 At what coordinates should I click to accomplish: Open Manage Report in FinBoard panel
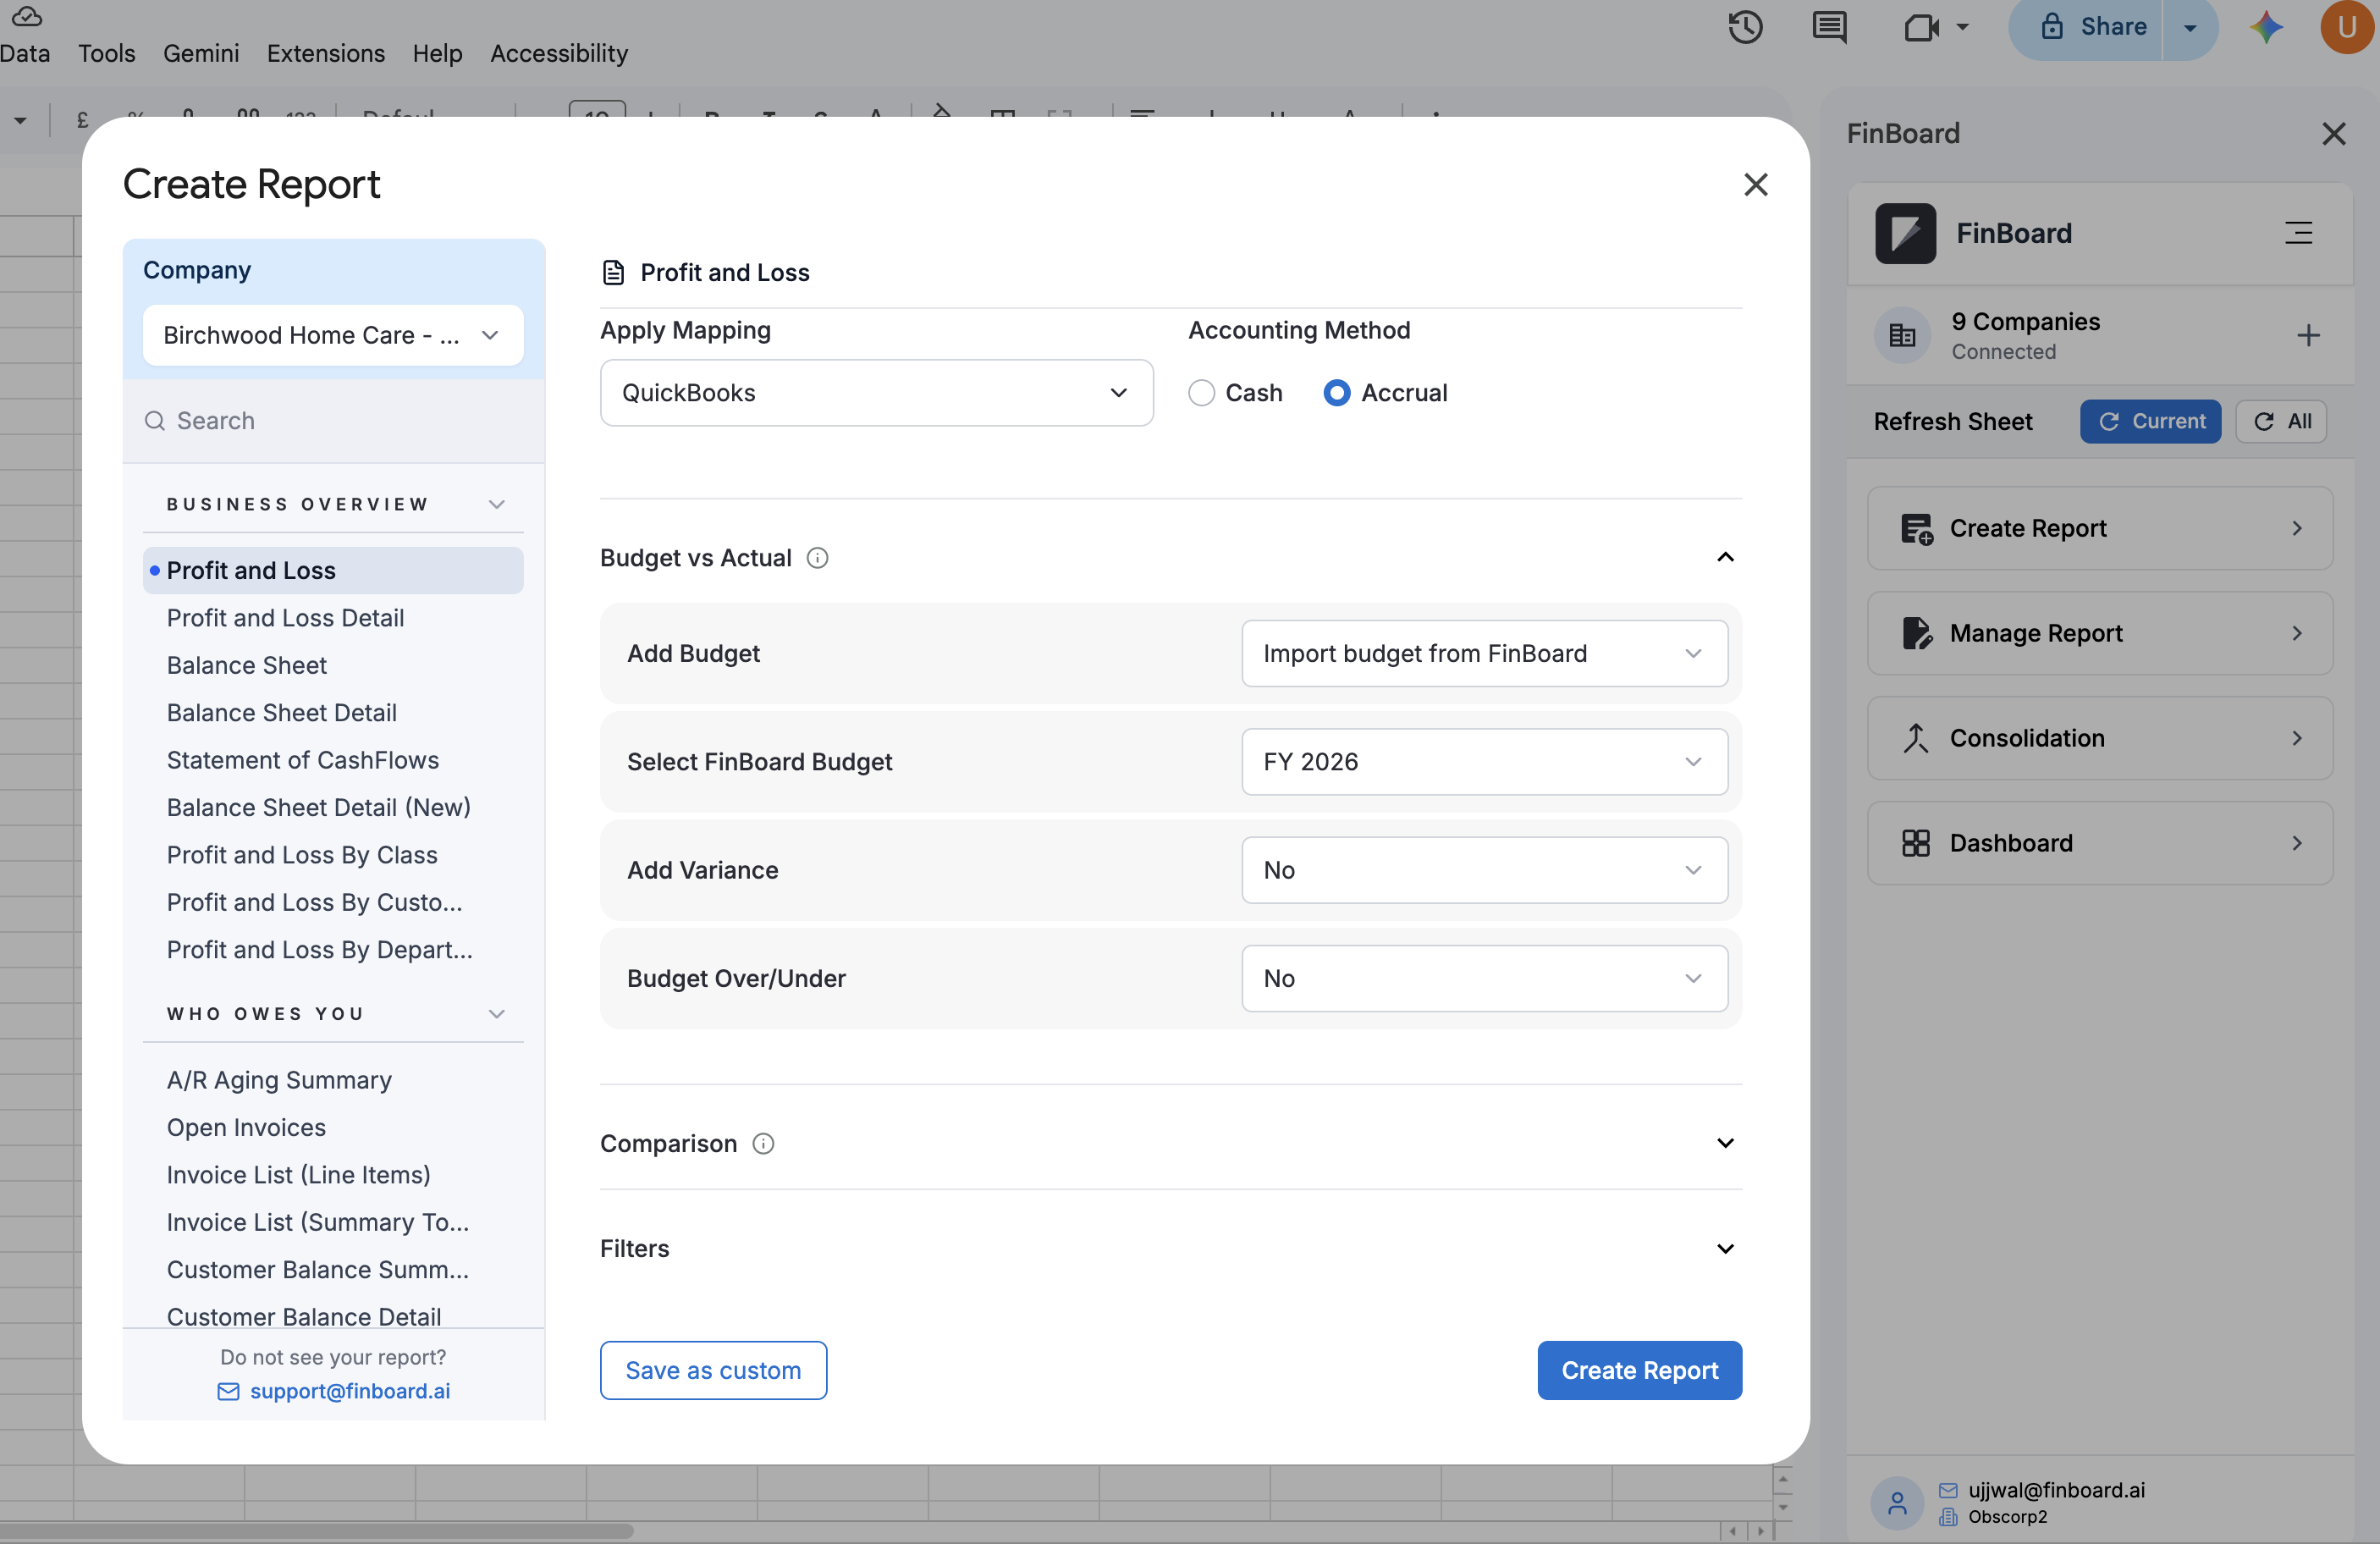click(x=2100, y=633)
